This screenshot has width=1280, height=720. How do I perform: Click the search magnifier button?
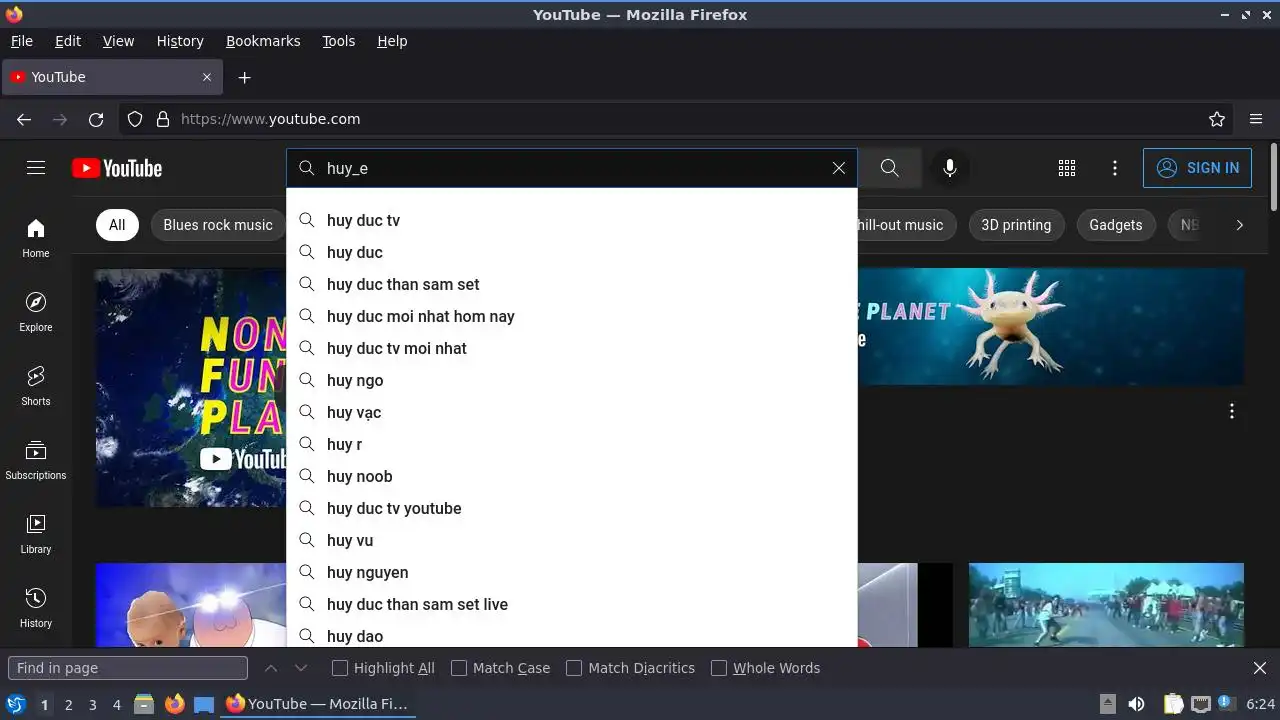click(x=889, y=168)
